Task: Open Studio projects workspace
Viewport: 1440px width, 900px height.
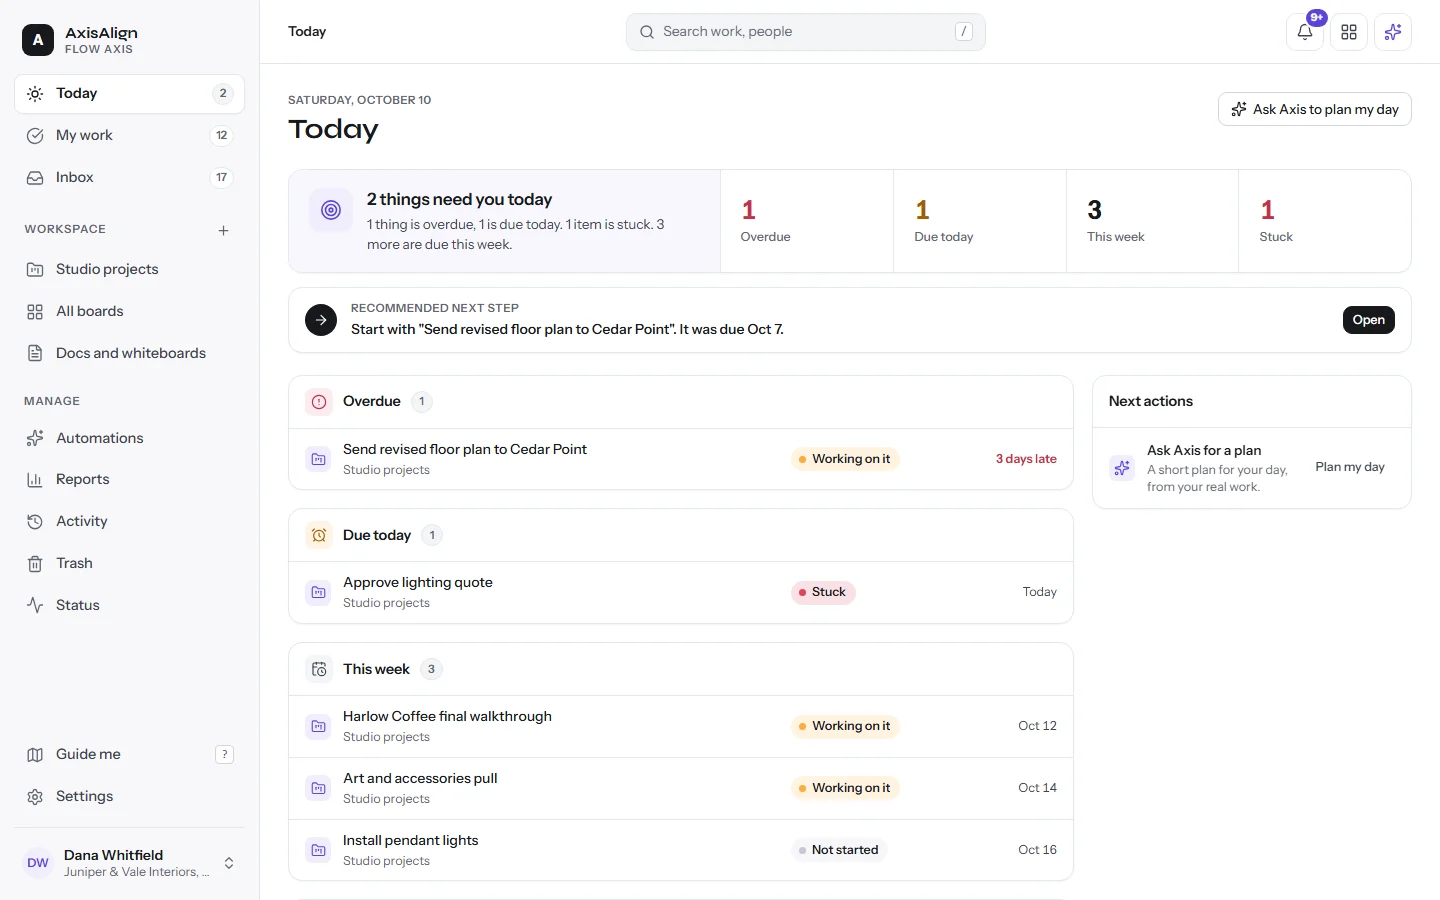Action: click(129, 270)
